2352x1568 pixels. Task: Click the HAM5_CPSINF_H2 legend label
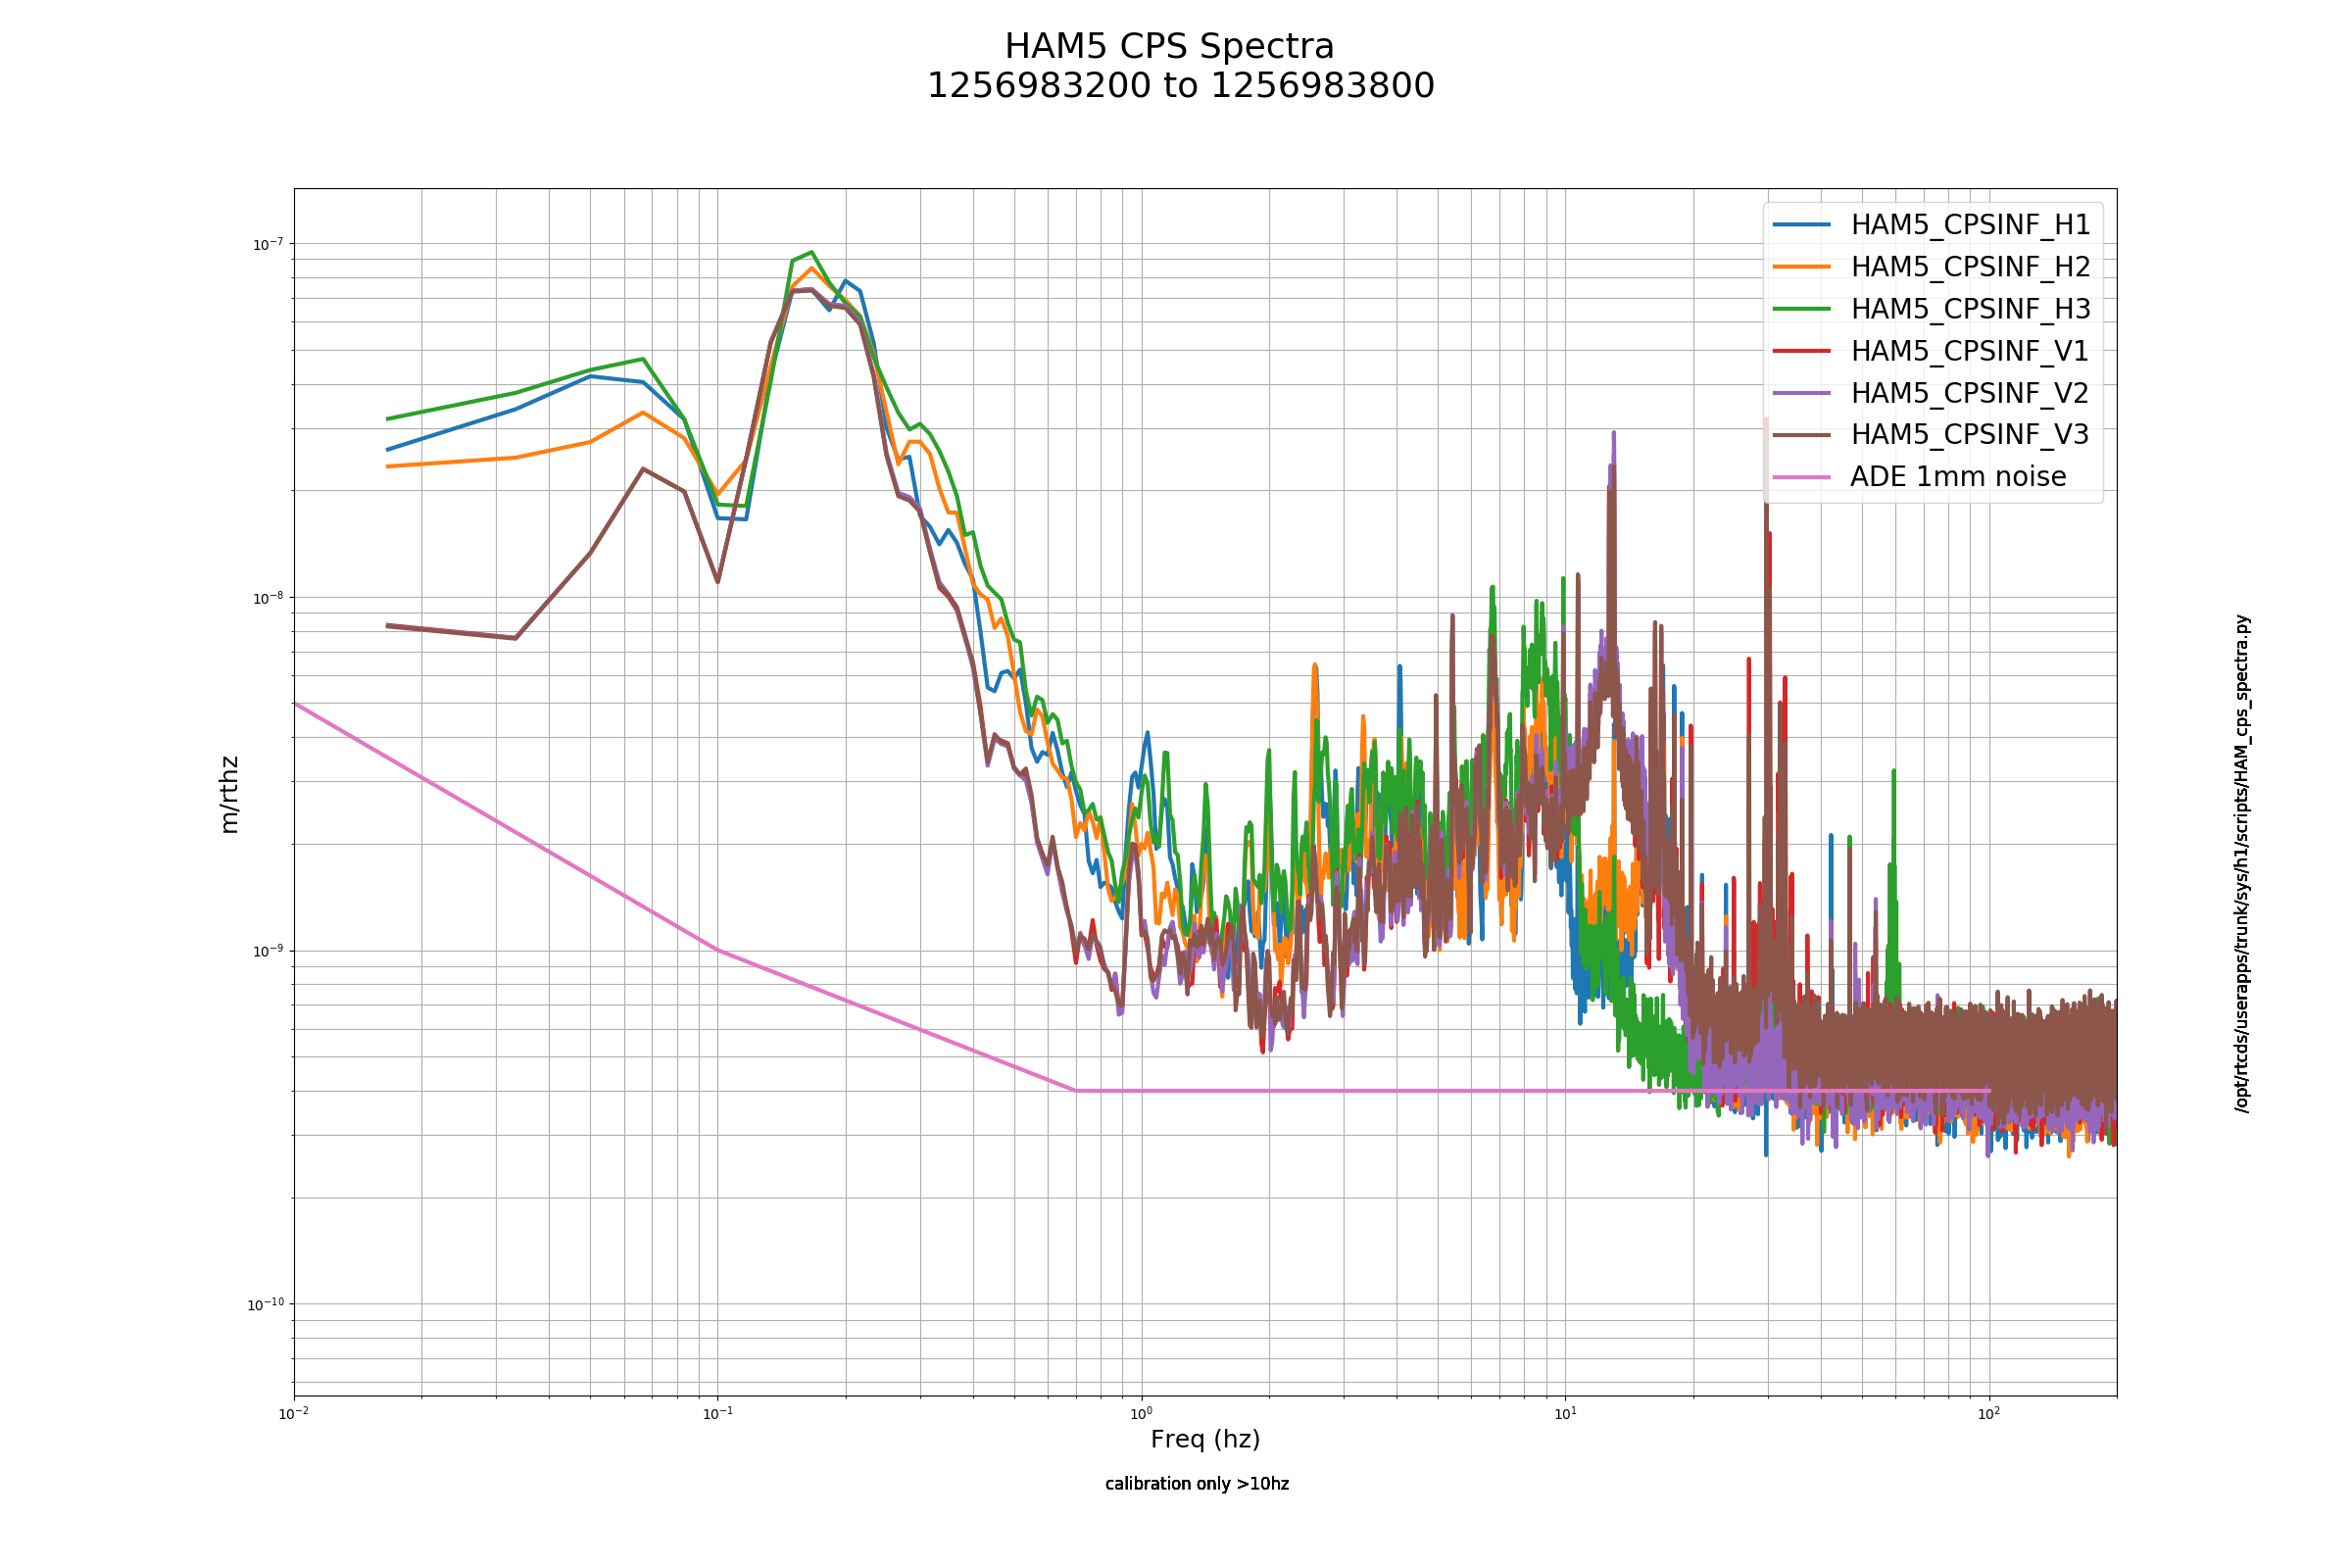coord(1970,267)
